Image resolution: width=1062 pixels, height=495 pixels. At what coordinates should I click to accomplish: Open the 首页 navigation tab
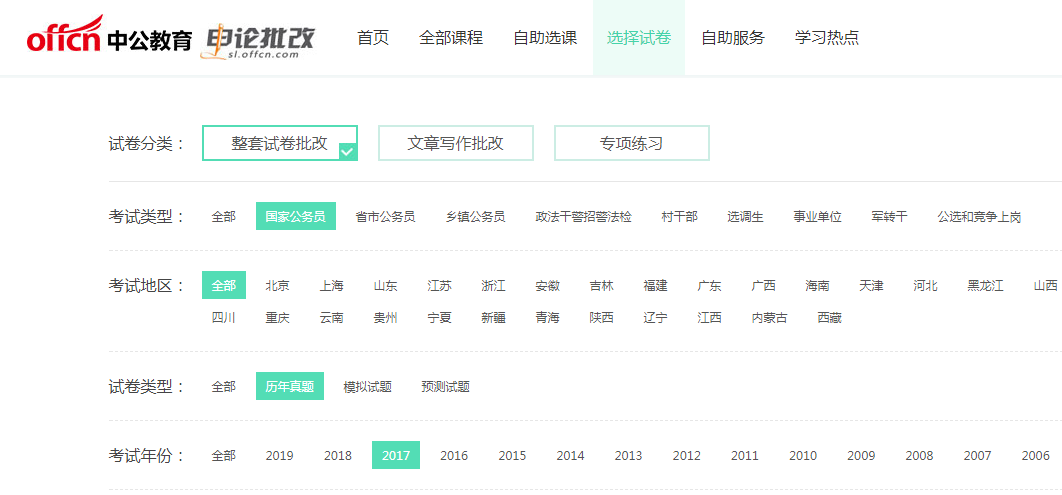373,38
